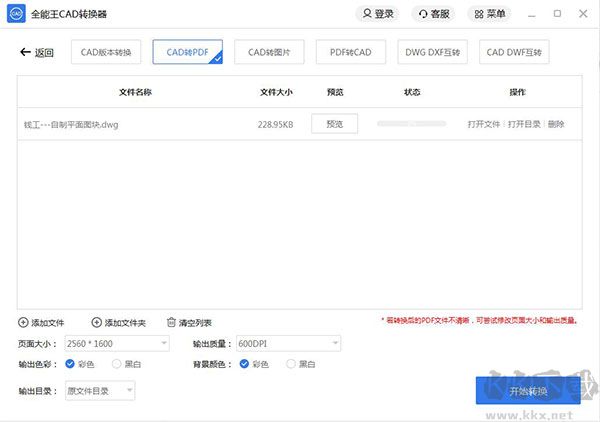Screen dimensions: 600x422
Task: Select 黑白 radio for 背景颜色
Action: pos(291,363)
